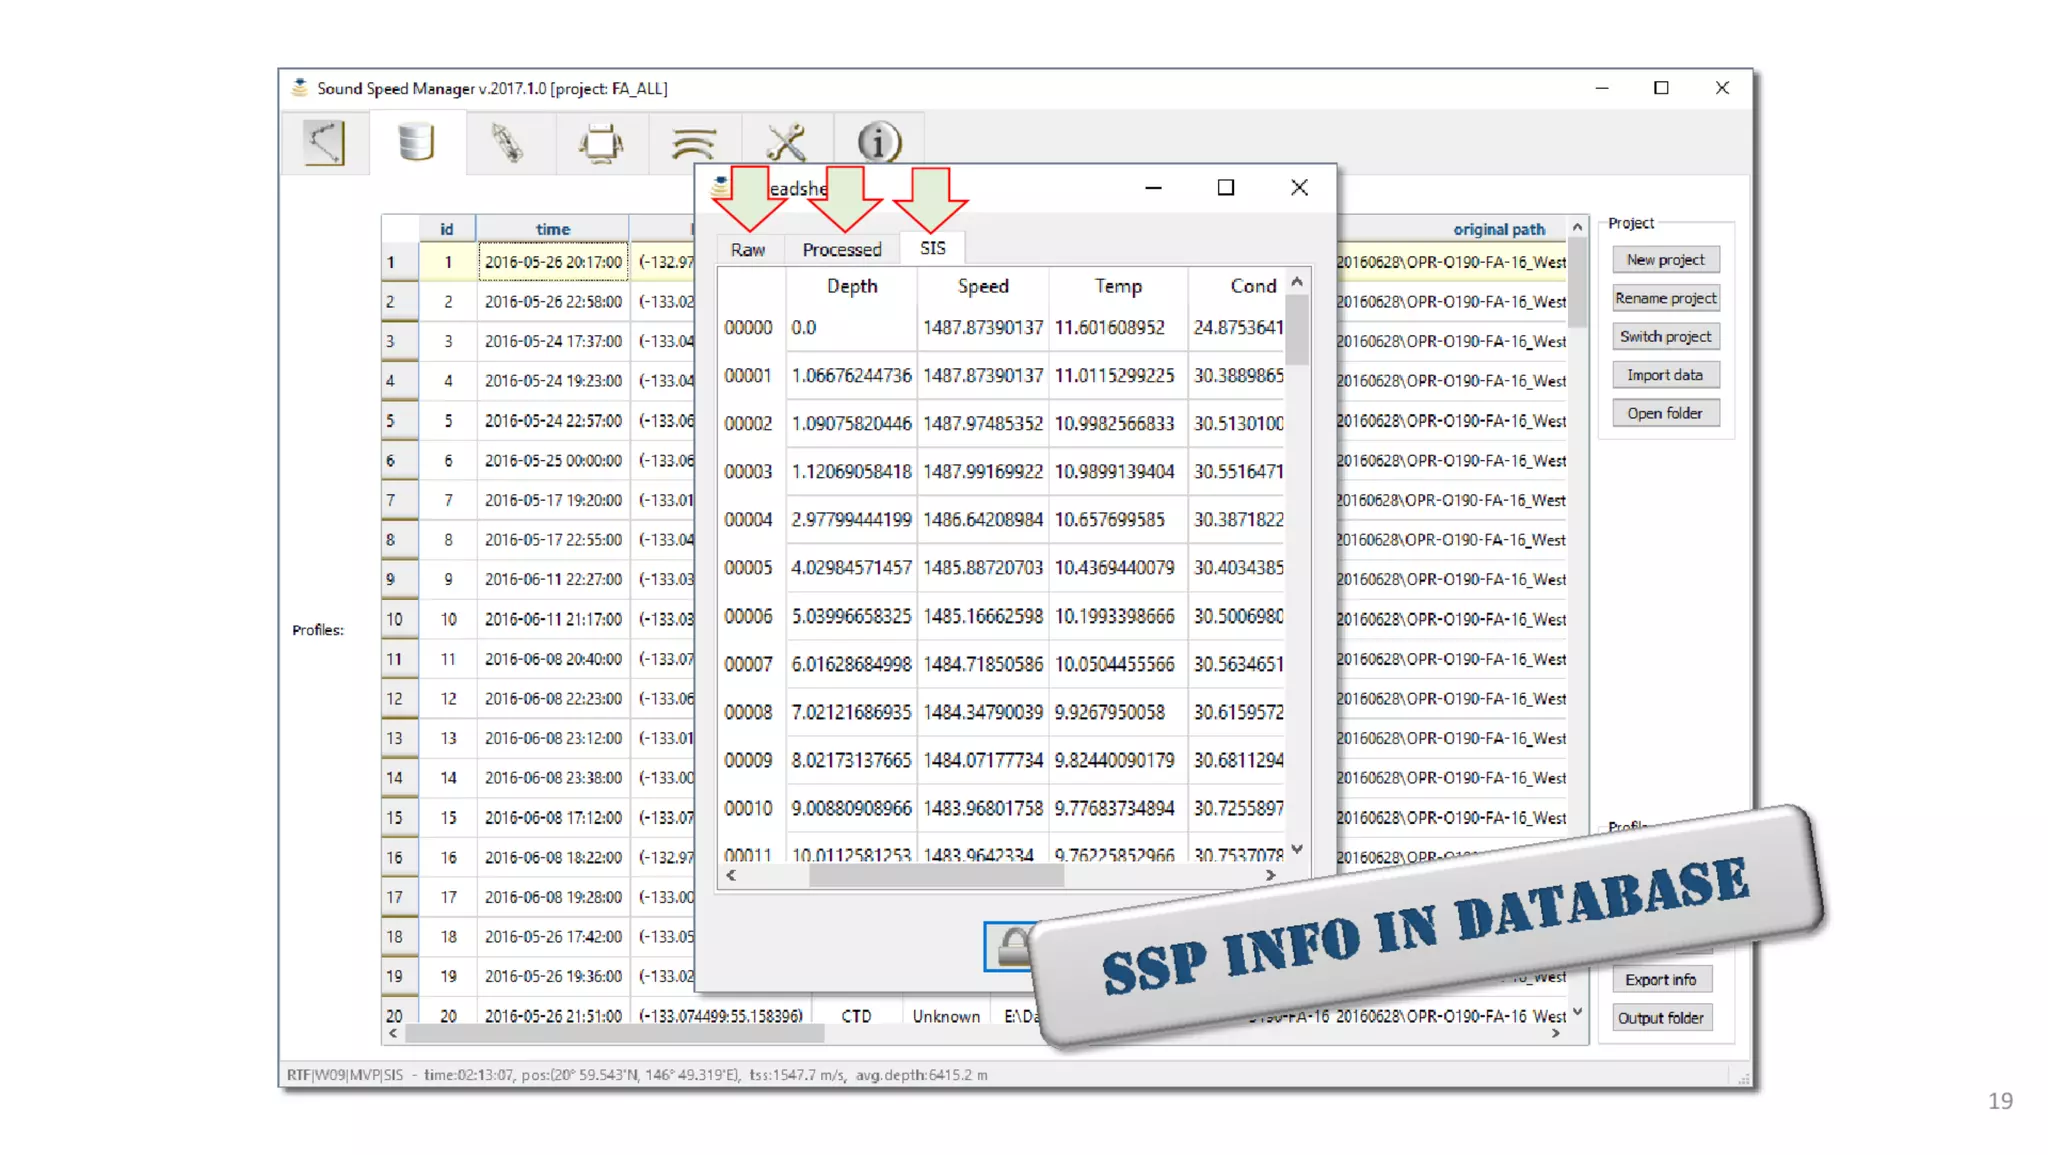Click the spreadsheet horizontal scrollbar right arrow

coord(1270,875)
